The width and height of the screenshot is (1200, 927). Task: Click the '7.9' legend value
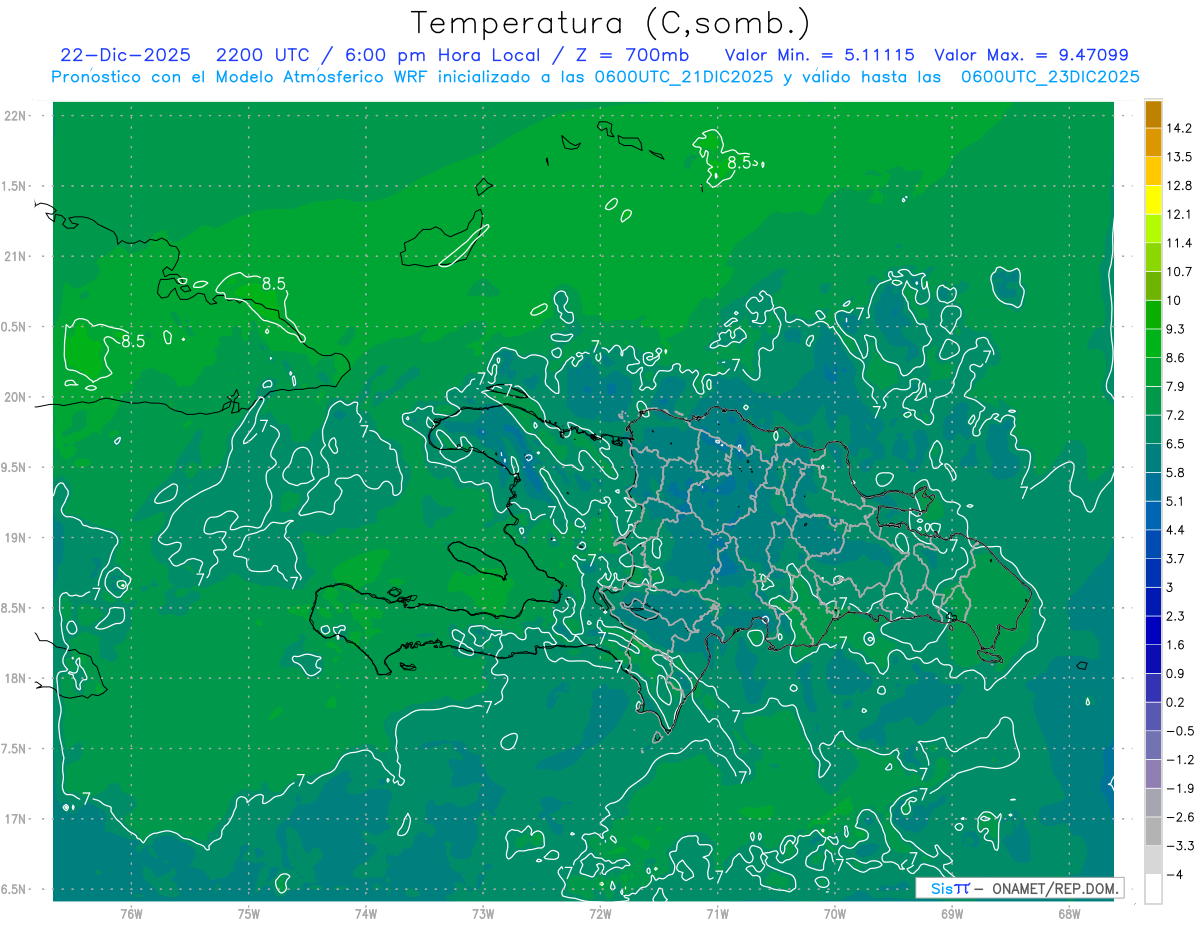1176,387
